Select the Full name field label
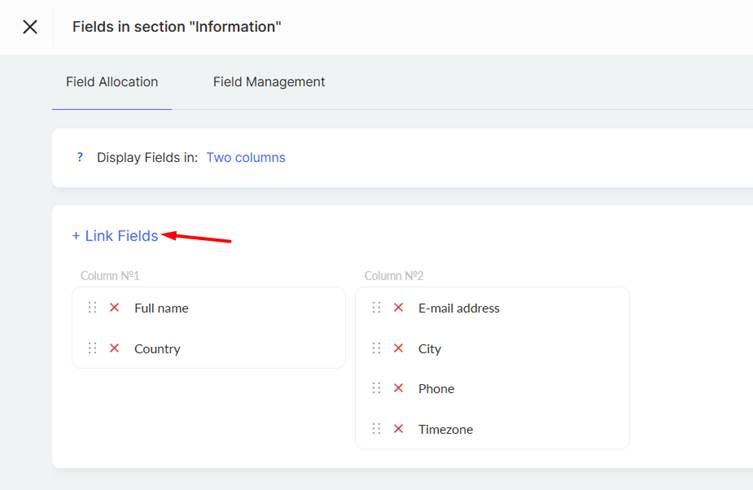The width and height of the screenshot is (753, 490). [161, 308]
